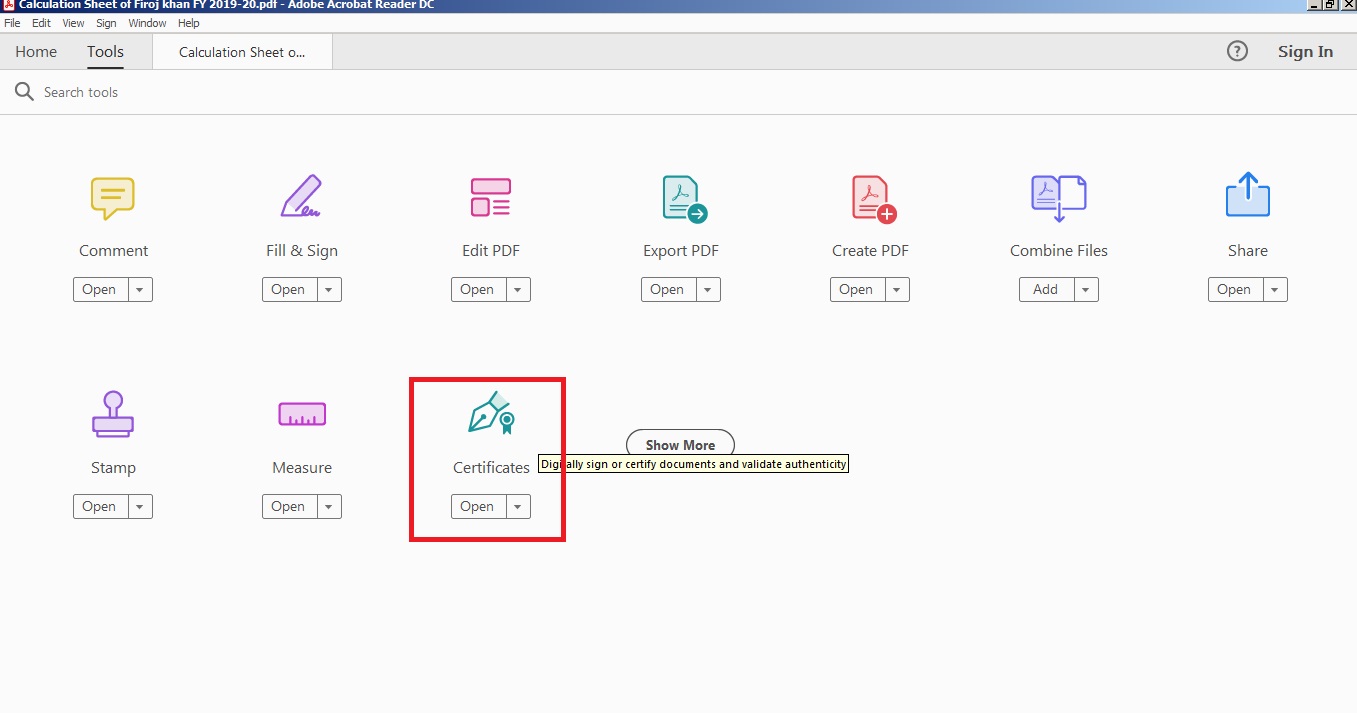Switch to the Home tab

click(x=36, y=51)
